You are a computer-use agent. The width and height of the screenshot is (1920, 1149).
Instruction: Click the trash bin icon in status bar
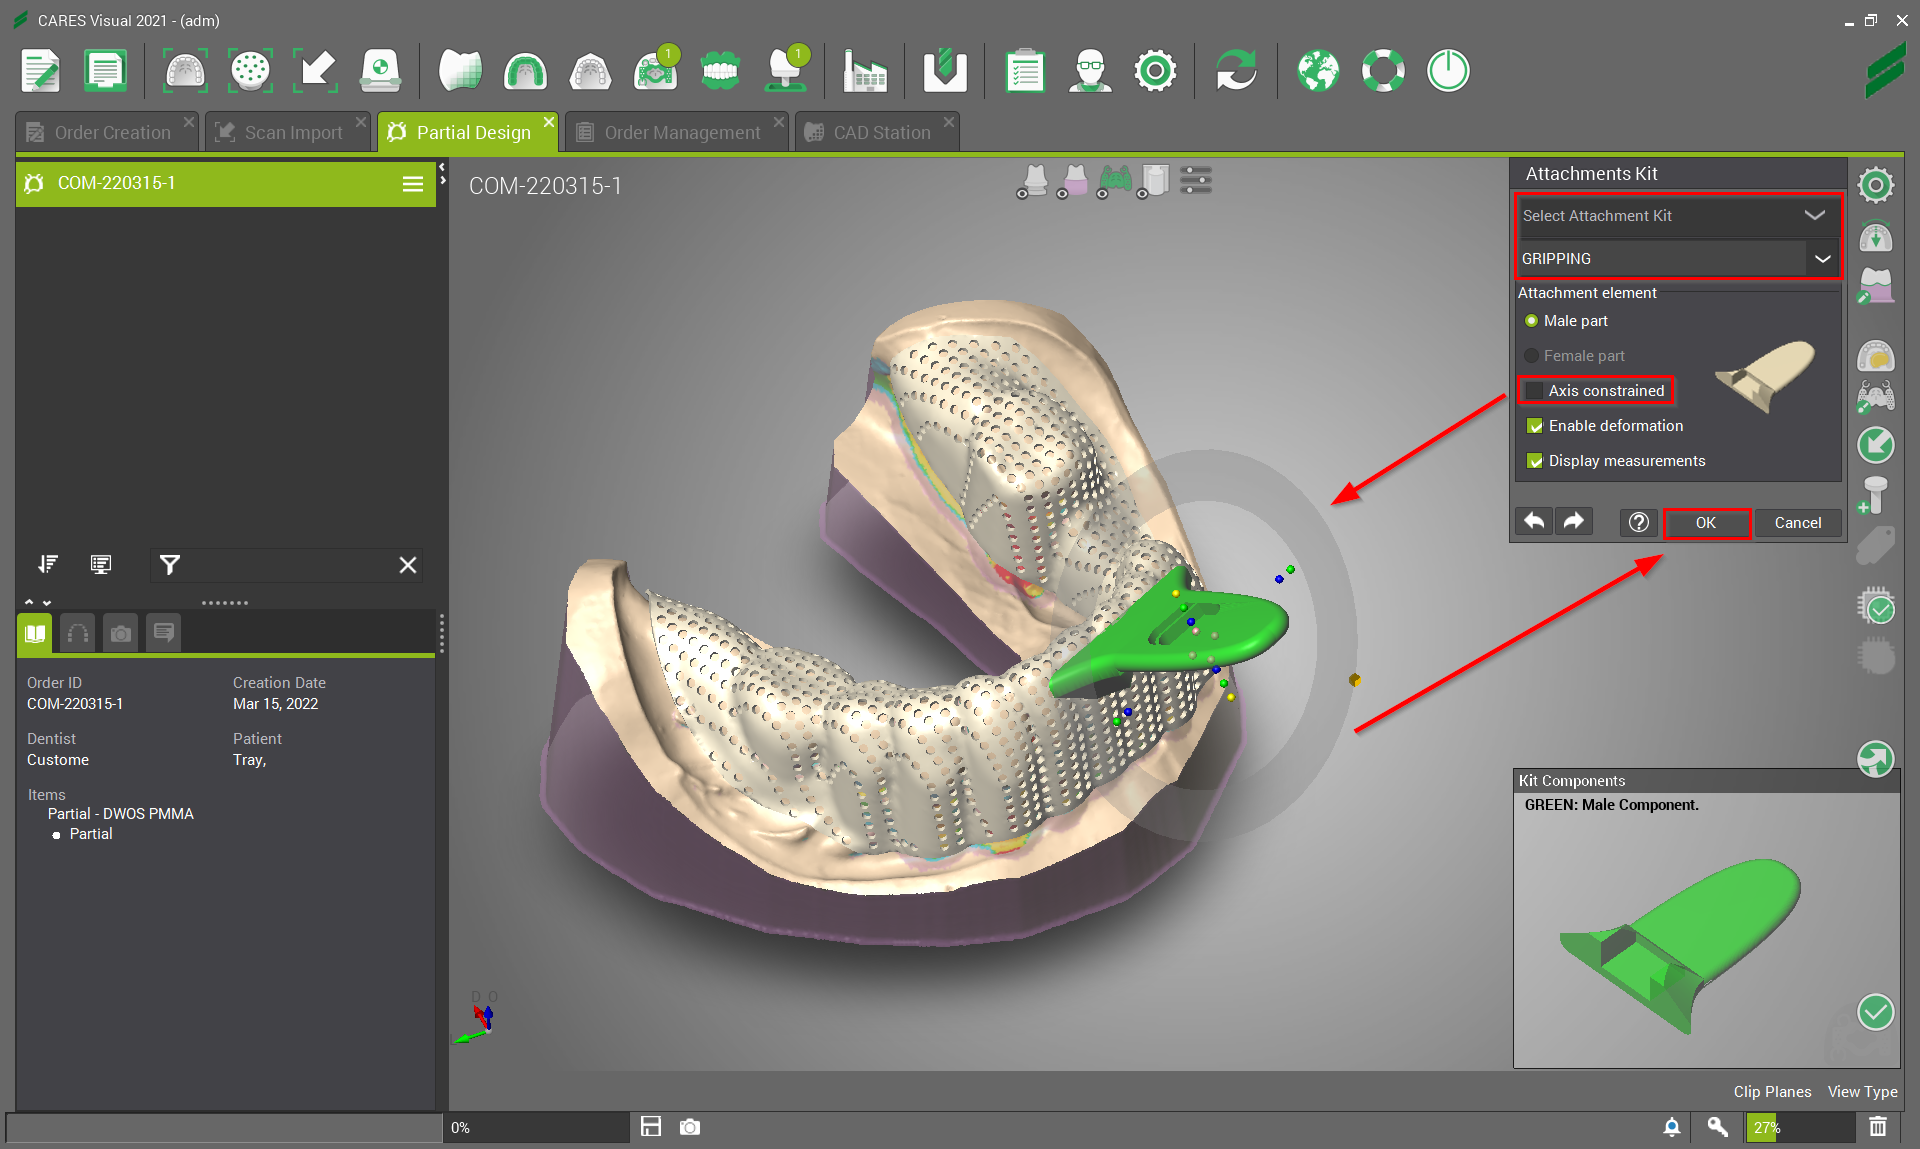pyautogui.click(x=1878, y=1127)
